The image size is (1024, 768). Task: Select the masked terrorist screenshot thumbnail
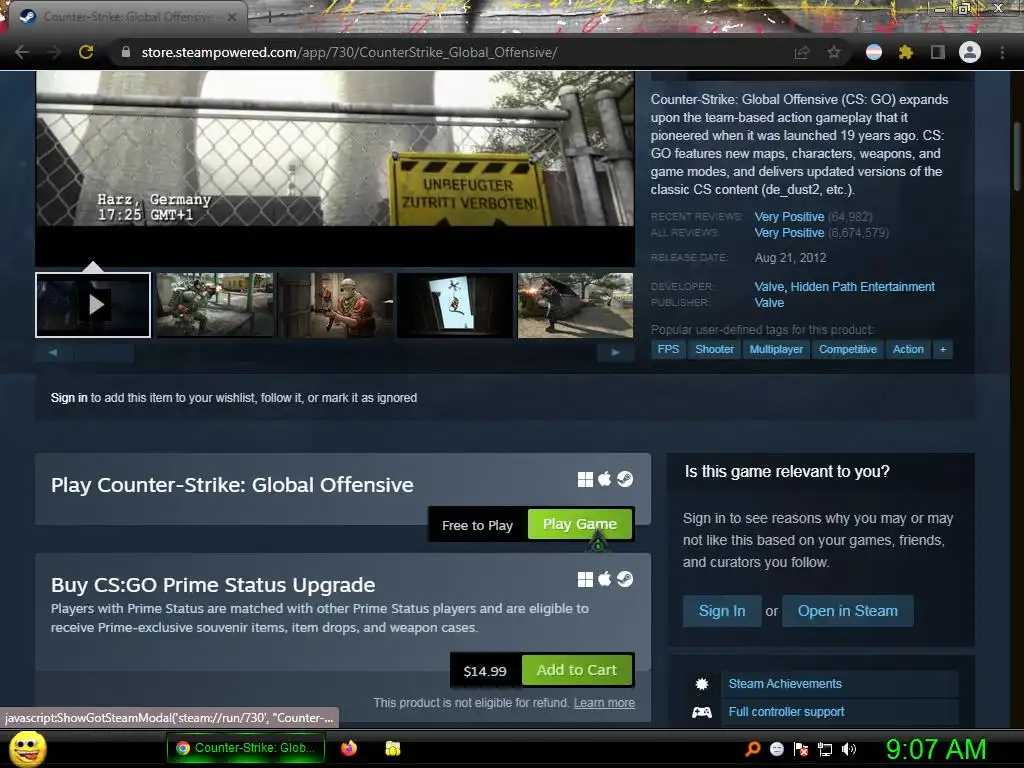click(336, 305)
